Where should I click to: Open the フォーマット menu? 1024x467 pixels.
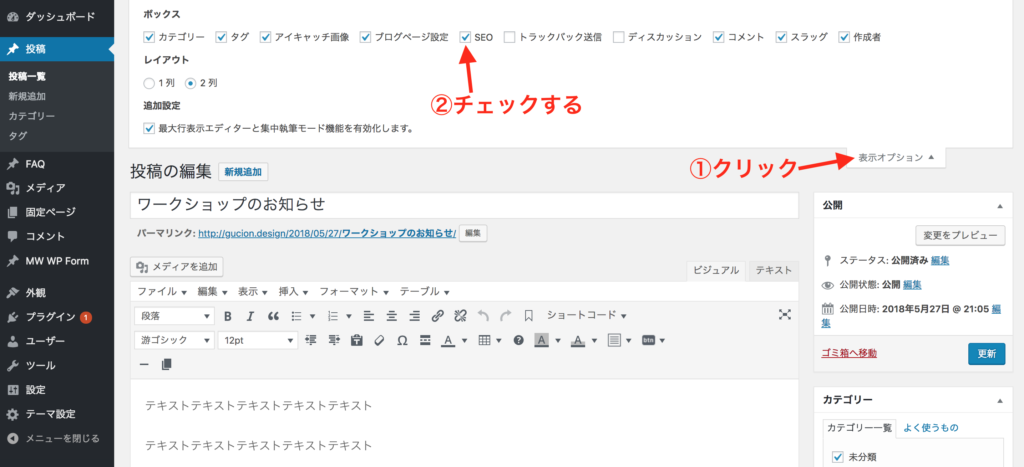(354, 291)
